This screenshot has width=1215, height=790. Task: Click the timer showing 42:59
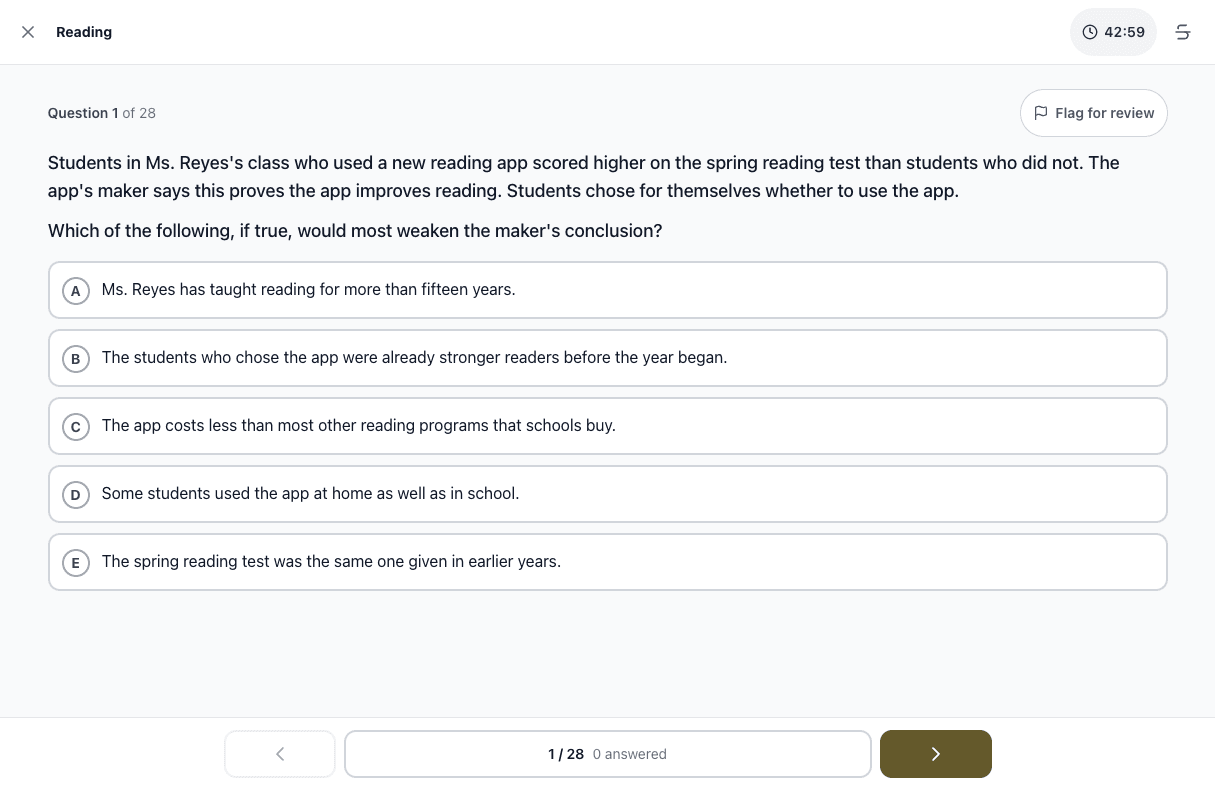point(1113,32)
